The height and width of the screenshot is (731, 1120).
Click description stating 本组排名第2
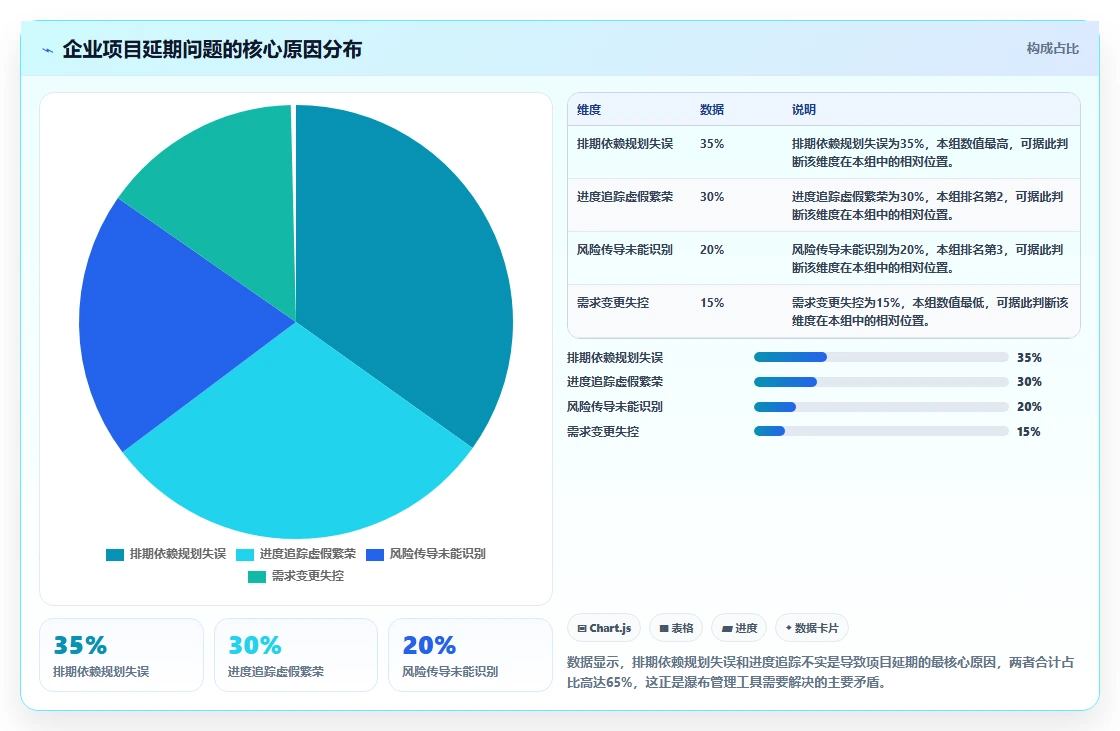[x=927, y=206]
